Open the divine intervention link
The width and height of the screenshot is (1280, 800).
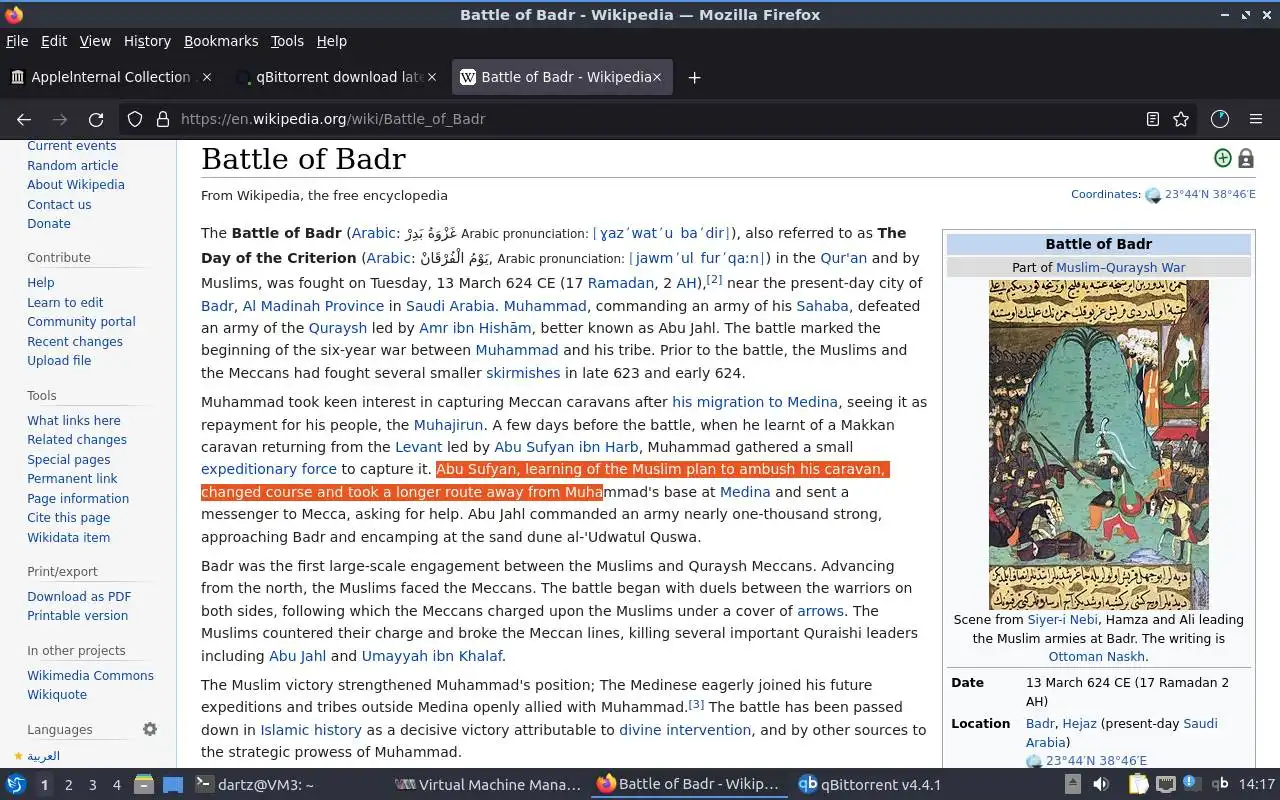685,730
